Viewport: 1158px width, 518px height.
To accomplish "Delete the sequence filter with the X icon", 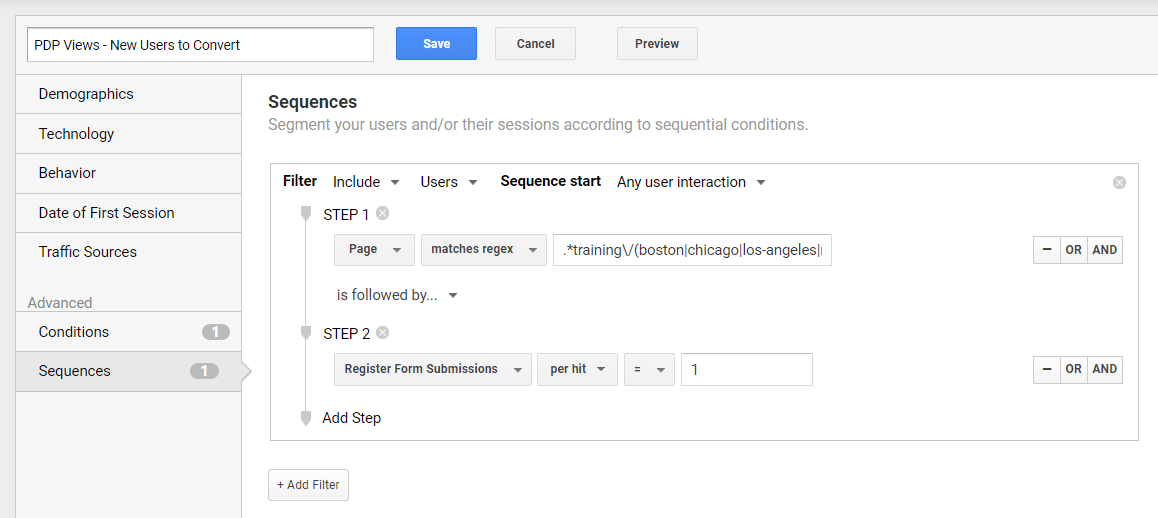I will (1119, 182).
